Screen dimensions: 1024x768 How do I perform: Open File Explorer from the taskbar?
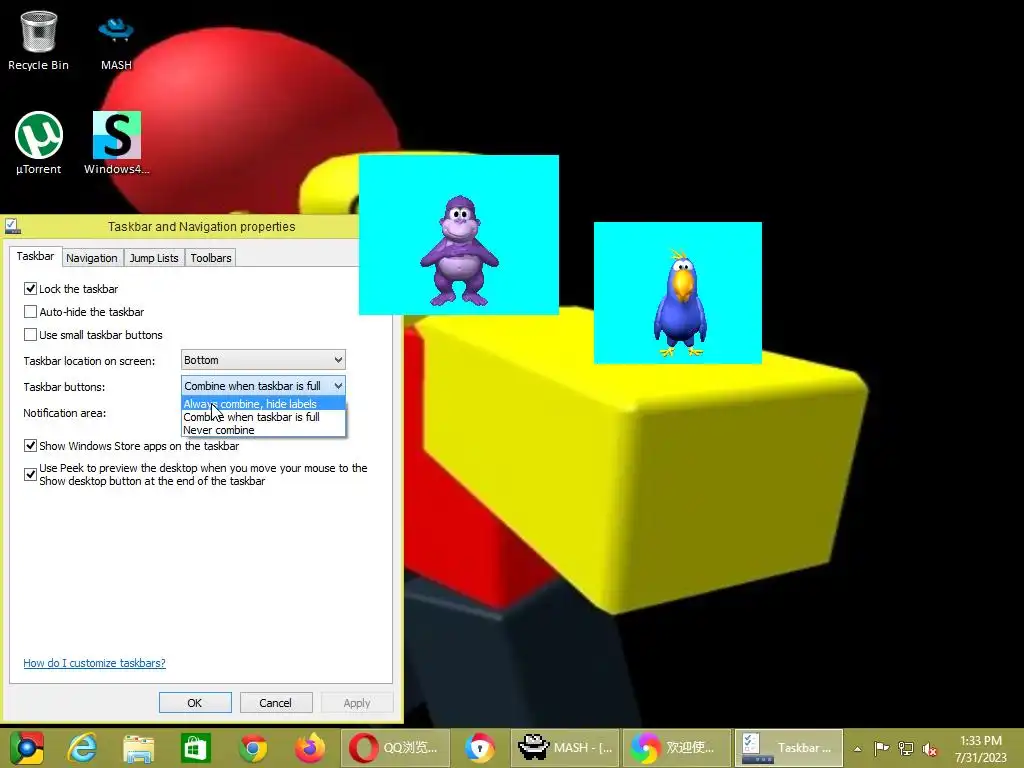pyautogui.click(x=139, y=748)
